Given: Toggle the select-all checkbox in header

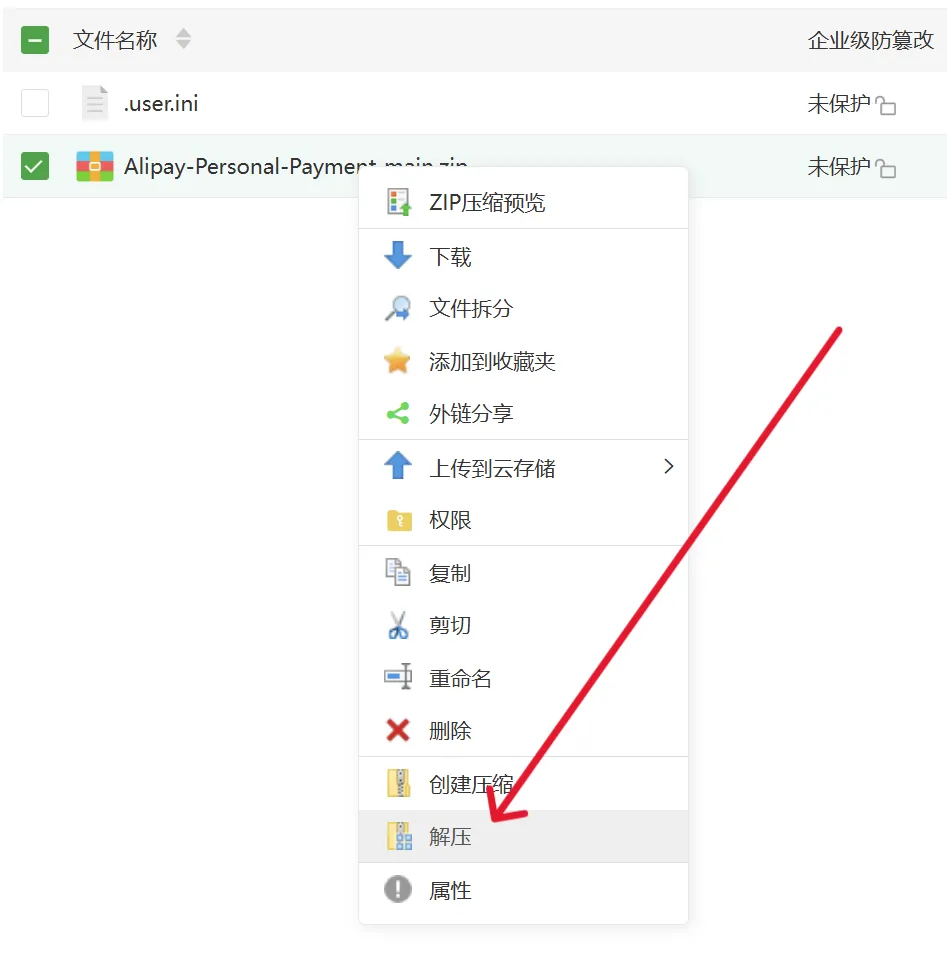Looking at the screenshot, I should tap(35, 40).
